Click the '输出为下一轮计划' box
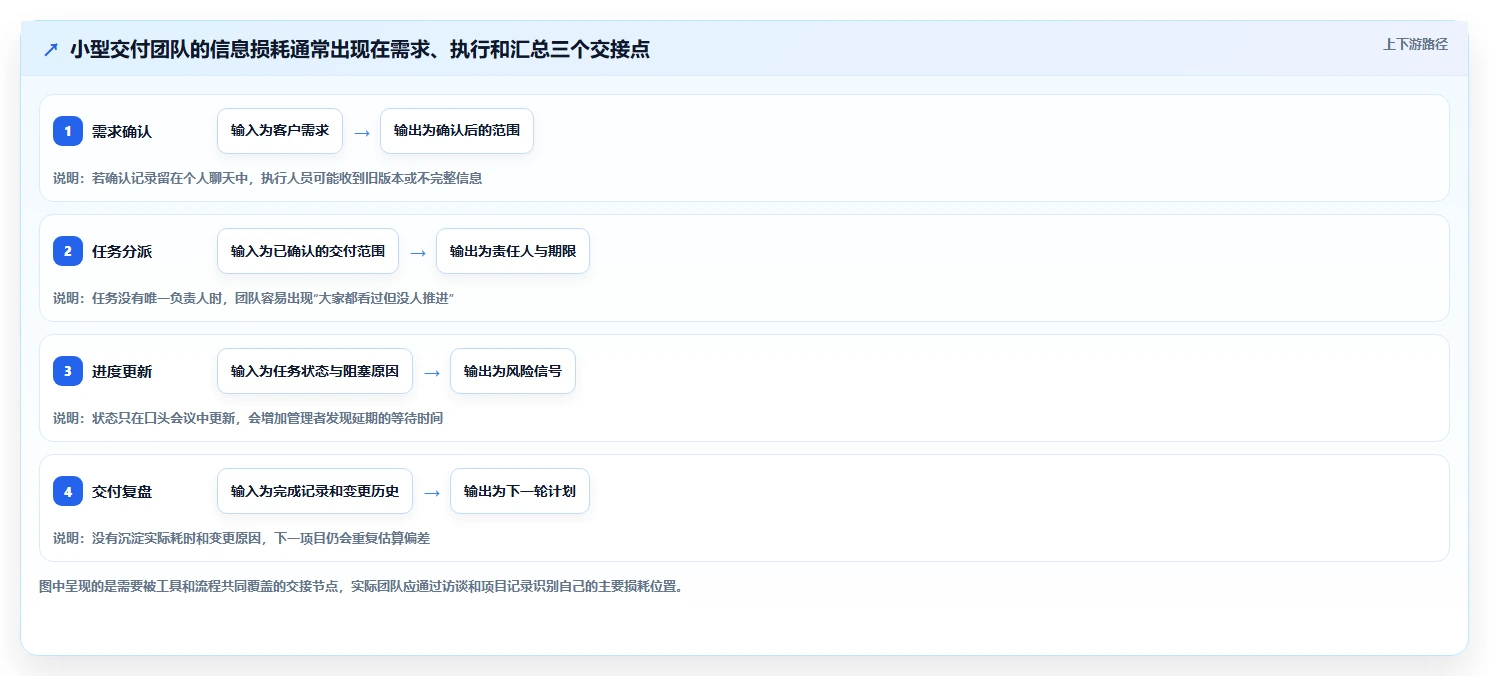 pos(520,491)
